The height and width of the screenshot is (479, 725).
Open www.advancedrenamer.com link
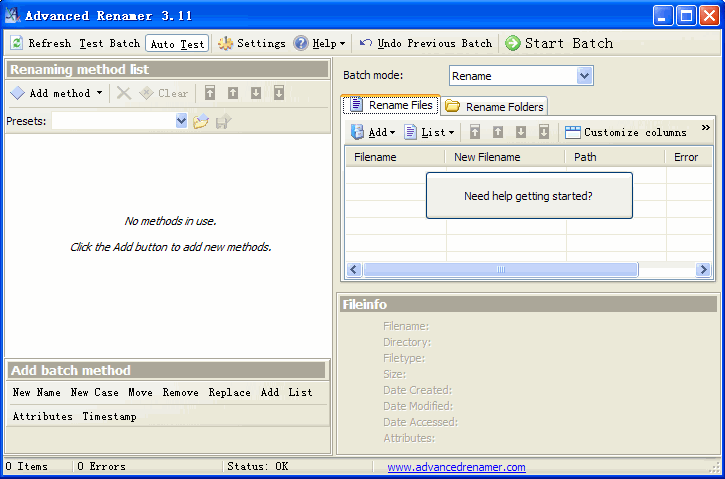(456, 467)
